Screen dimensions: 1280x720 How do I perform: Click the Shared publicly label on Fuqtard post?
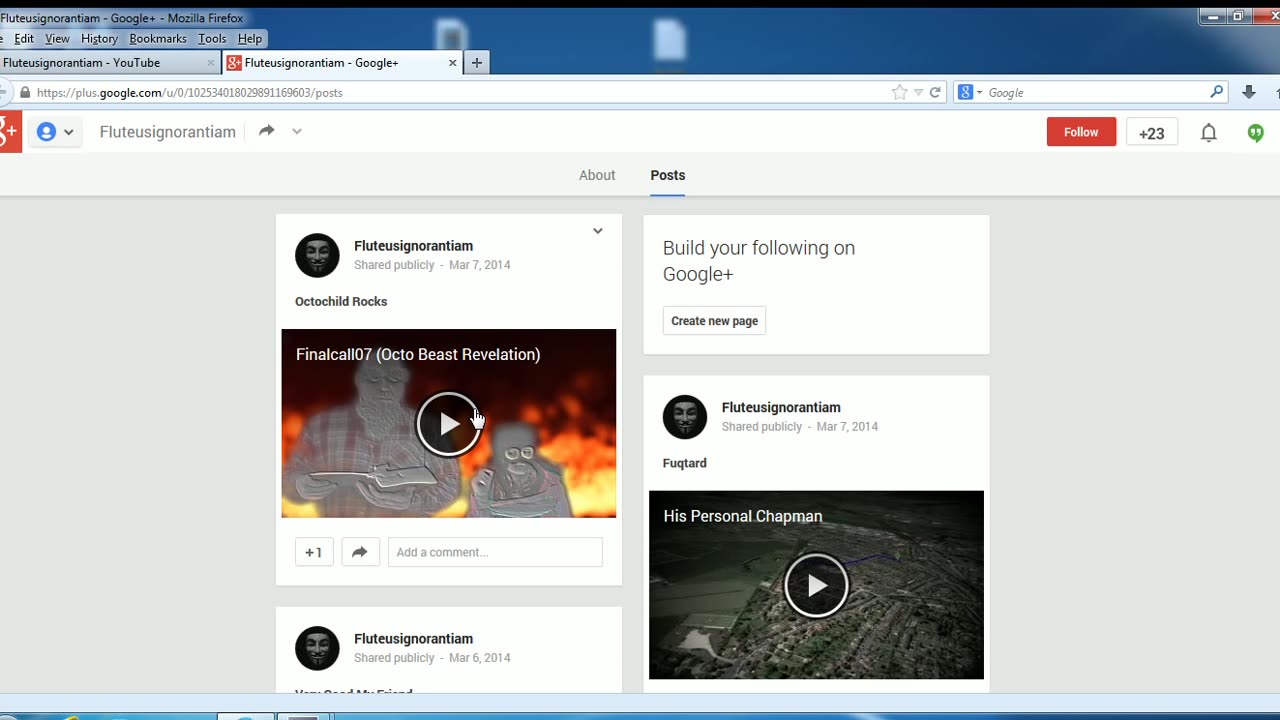coord(762,427)
